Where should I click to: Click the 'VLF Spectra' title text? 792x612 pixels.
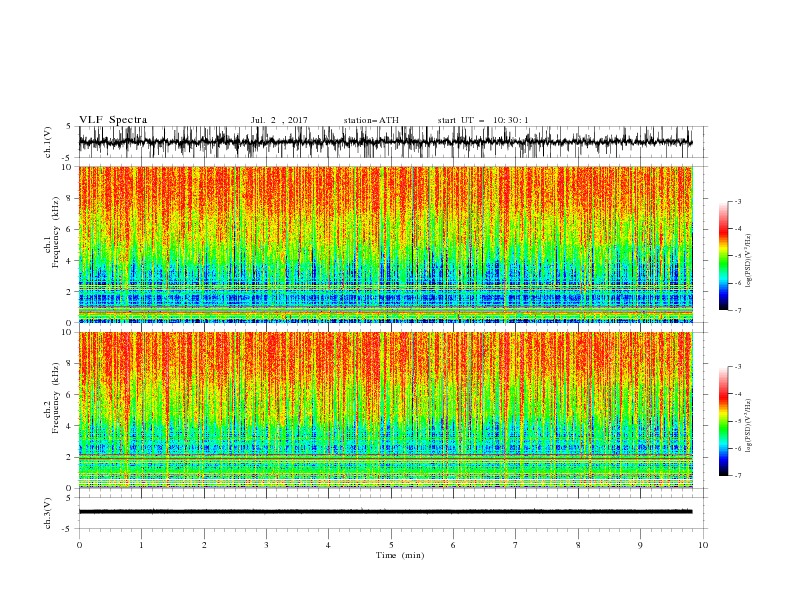point(113,120)
